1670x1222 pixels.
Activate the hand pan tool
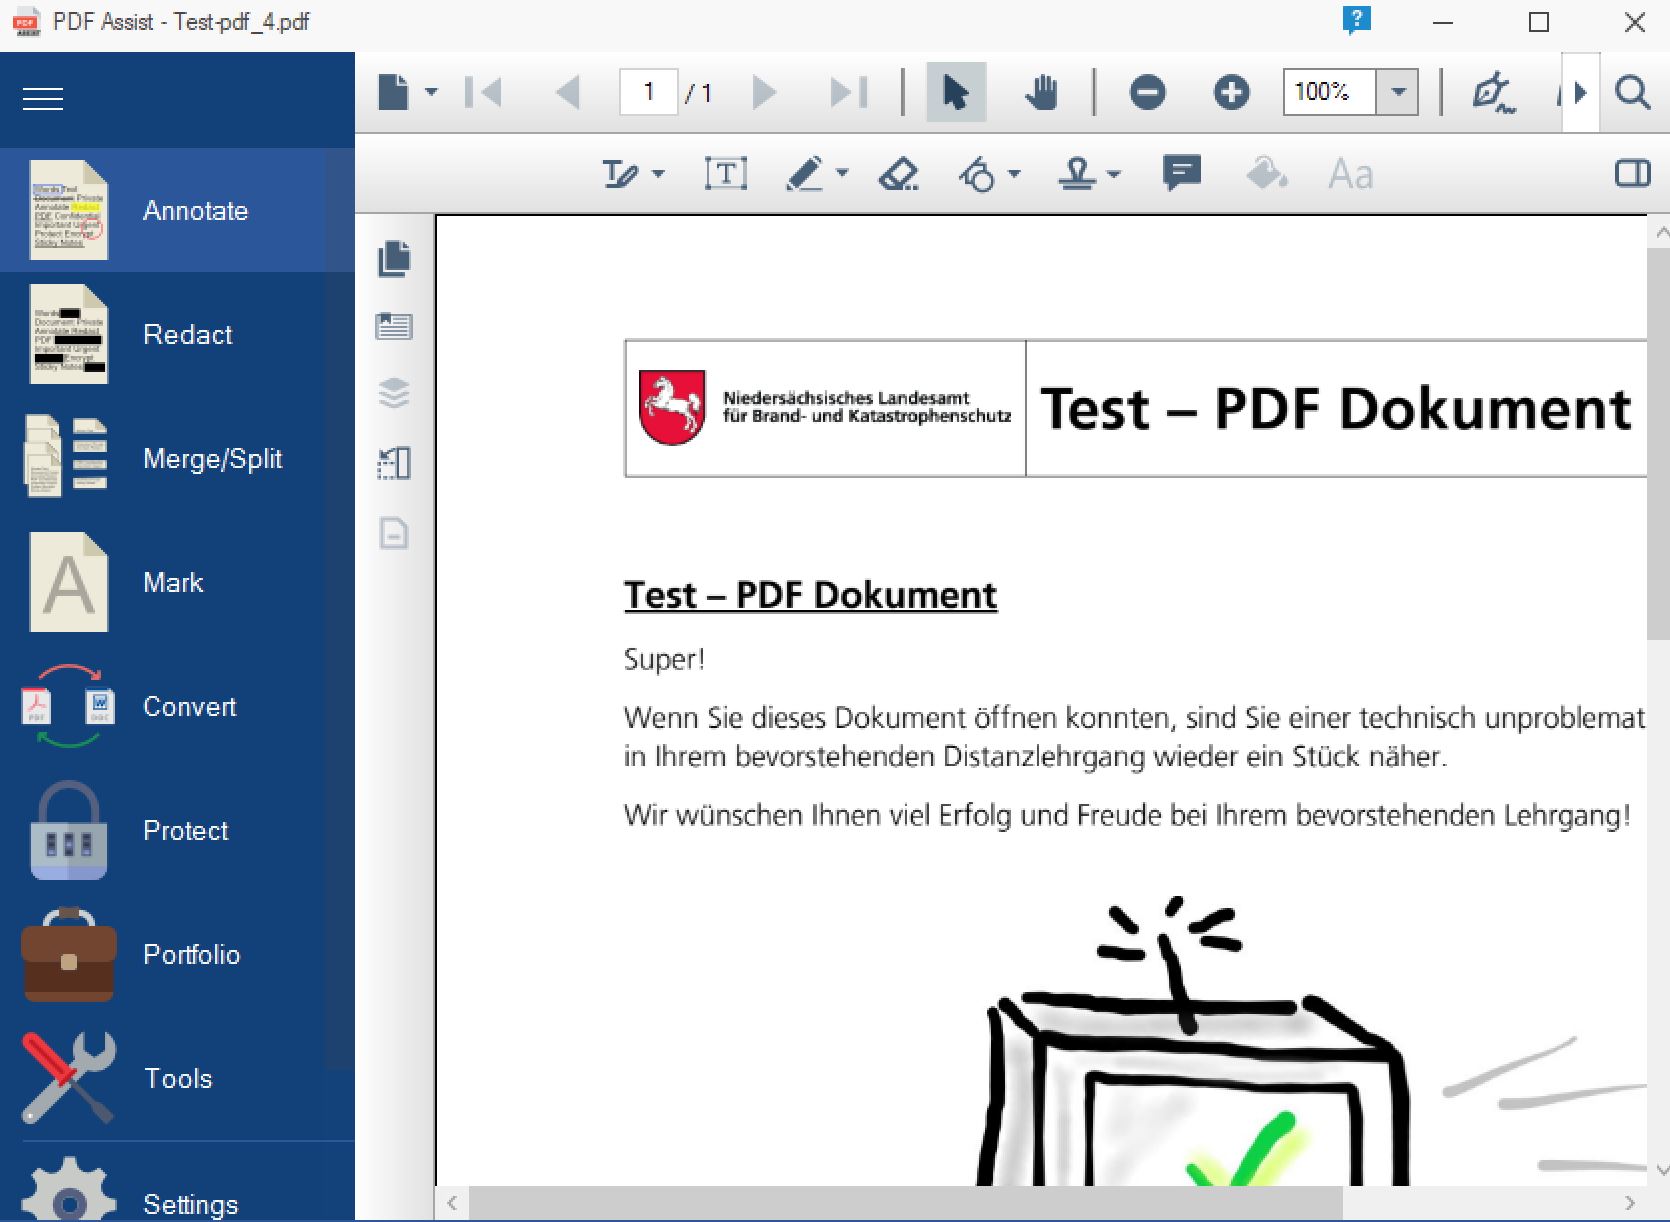(x=1041, y=92)
